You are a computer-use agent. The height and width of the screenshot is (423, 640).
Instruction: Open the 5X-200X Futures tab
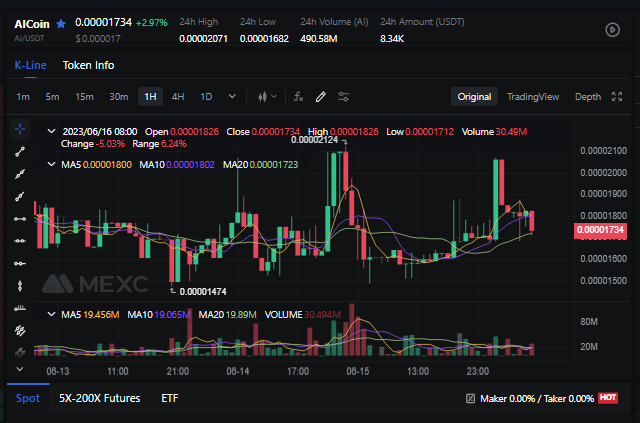pos(100,399)
